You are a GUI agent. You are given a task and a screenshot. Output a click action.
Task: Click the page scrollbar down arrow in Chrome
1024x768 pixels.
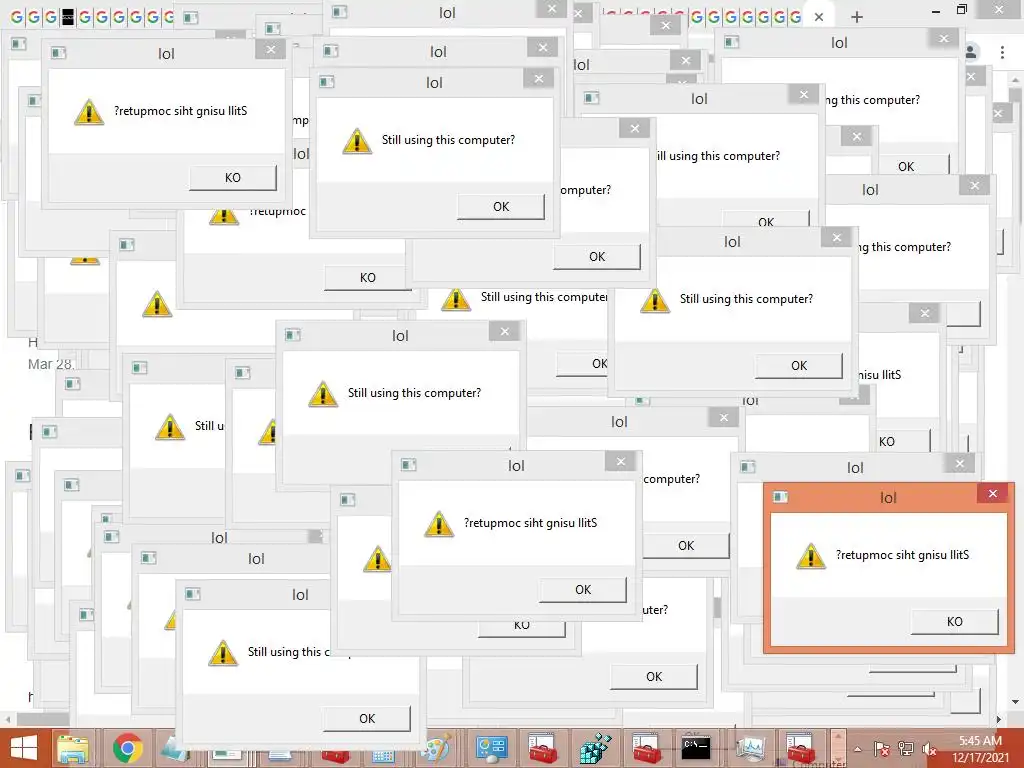1016,702
